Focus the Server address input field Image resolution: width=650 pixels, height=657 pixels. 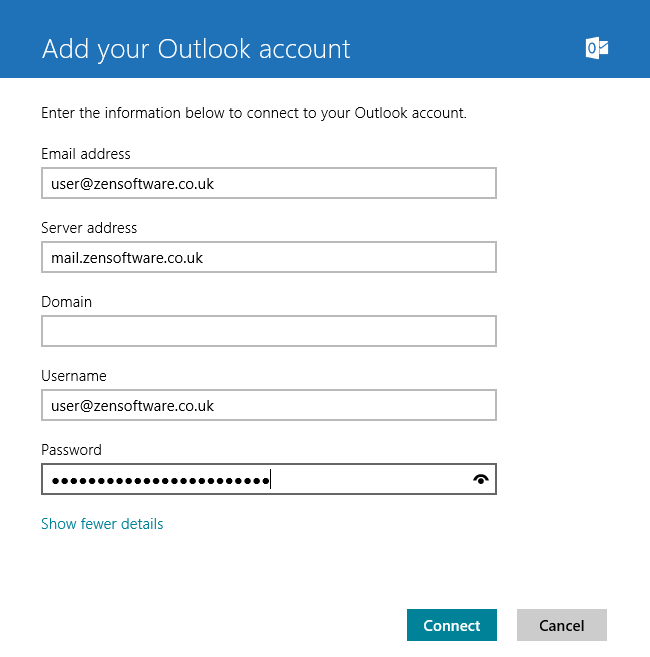tap(269, 257)
